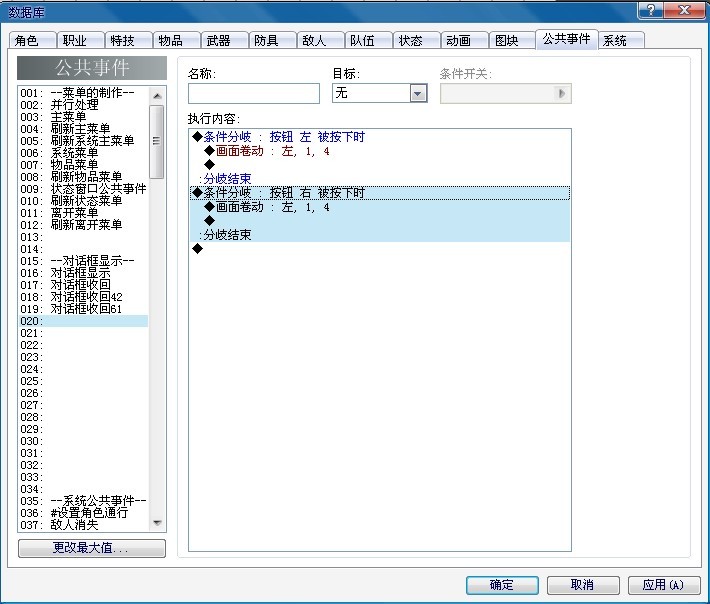This screenshot has width=710, height=604.
Task: Open the 武器 tab
Action: (x=224, y=40)
